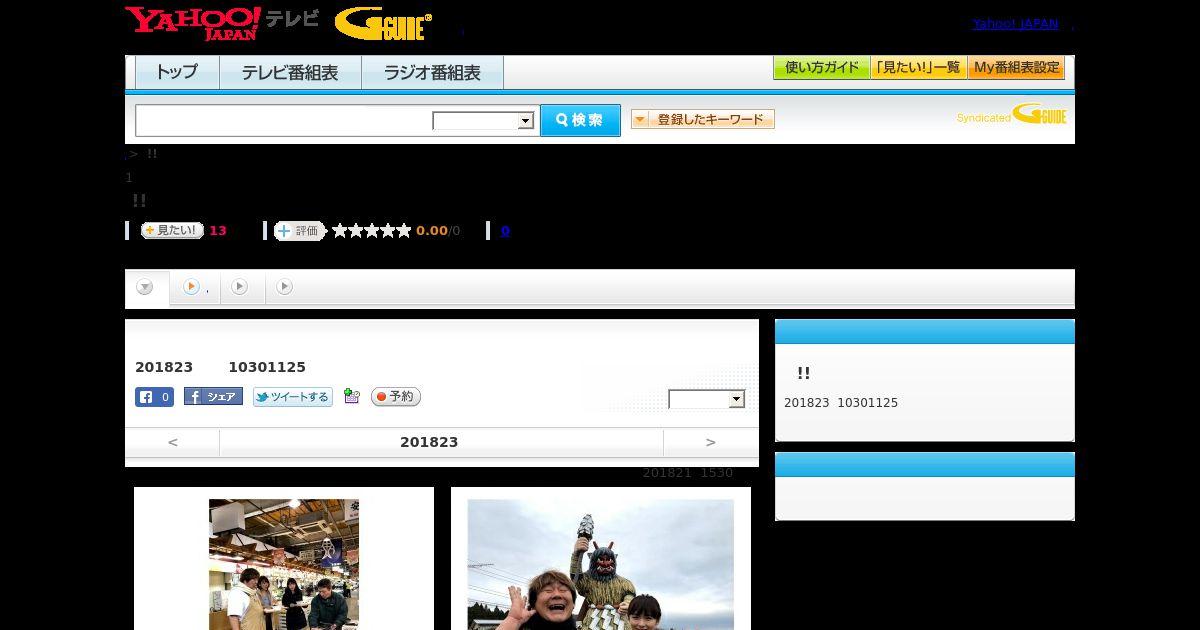Open the dropdown next to search field
This screenshot has width=1200, height=630.
(x=483, y=121)
